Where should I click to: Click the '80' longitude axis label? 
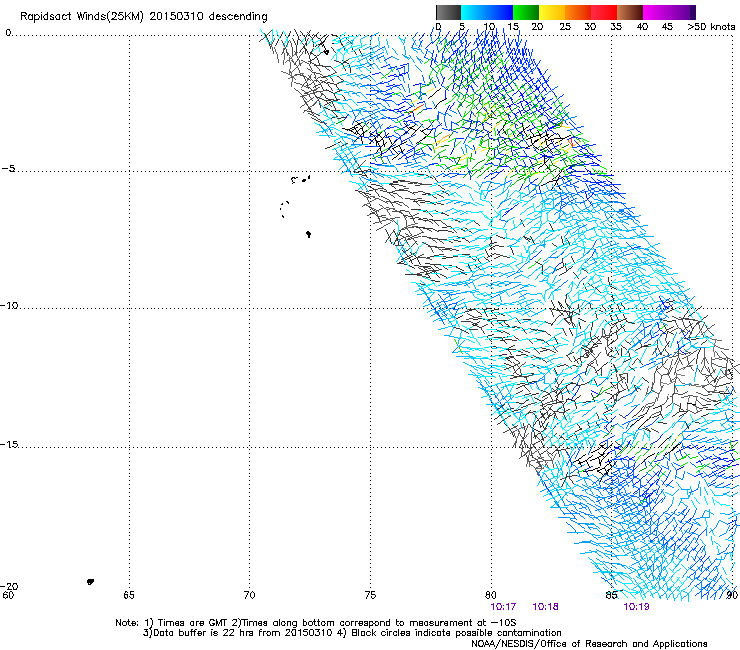(491, 595)
